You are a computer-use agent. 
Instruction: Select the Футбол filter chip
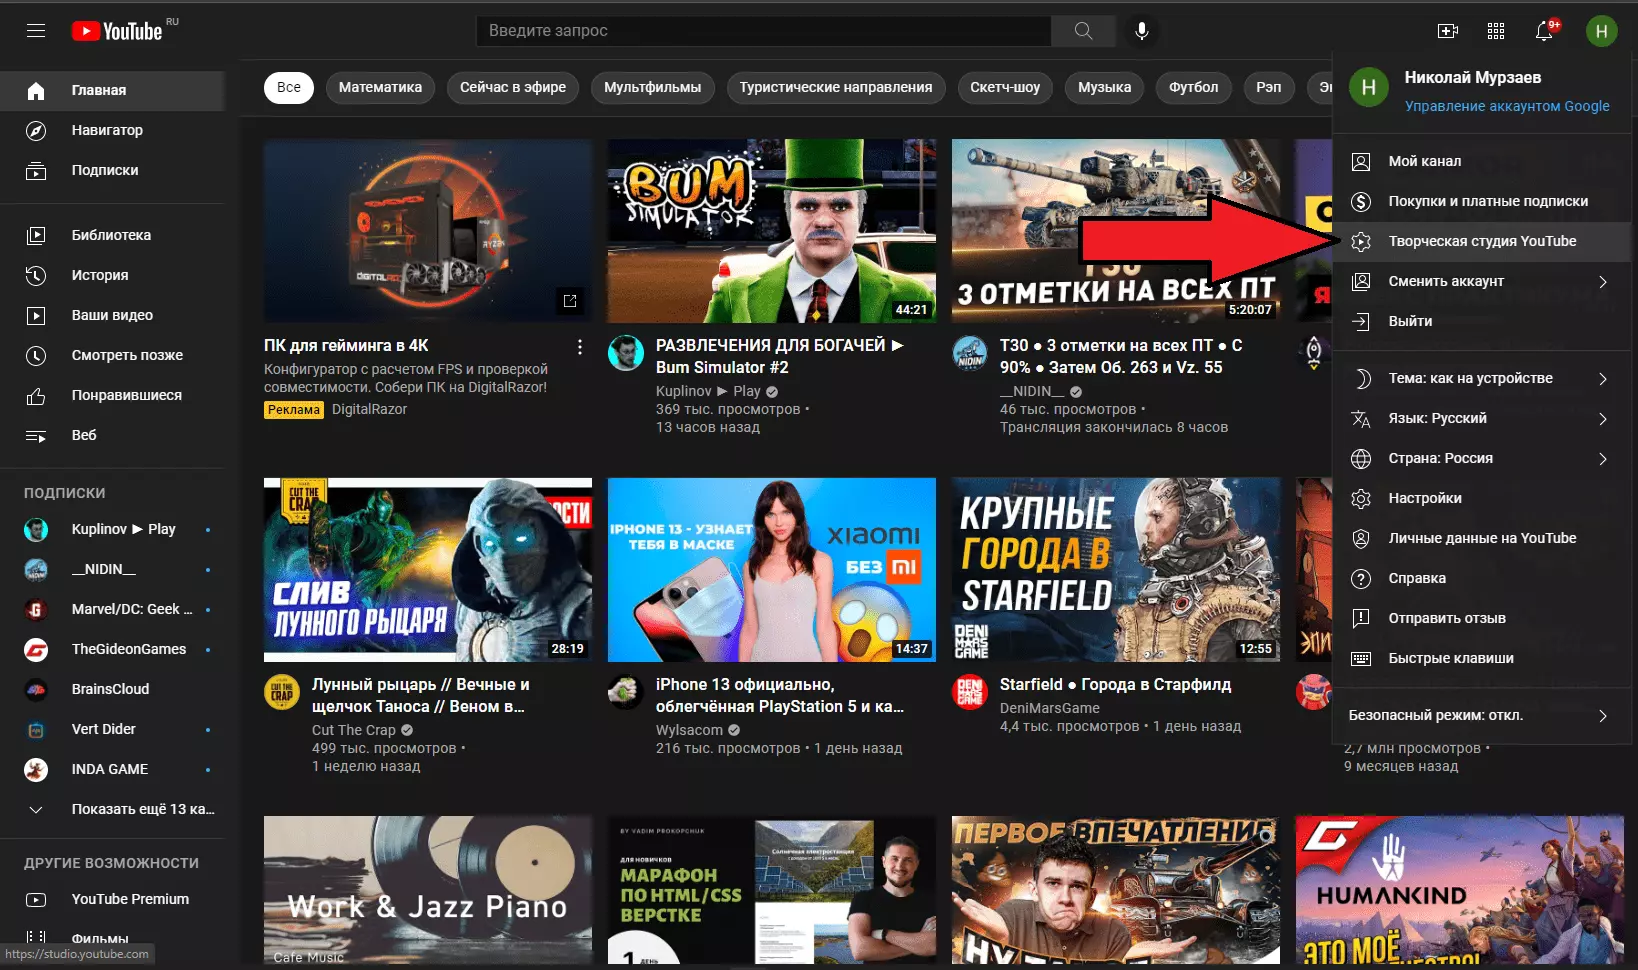click(x=1194, y=87)
